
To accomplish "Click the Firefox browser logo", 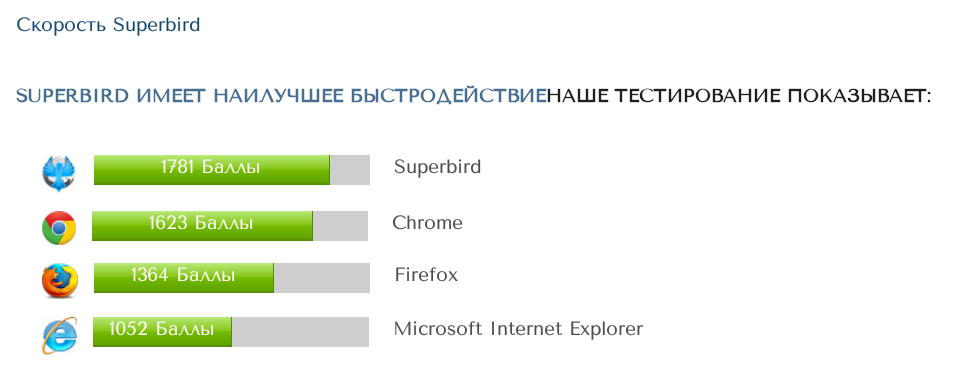I will click(60, 281).
